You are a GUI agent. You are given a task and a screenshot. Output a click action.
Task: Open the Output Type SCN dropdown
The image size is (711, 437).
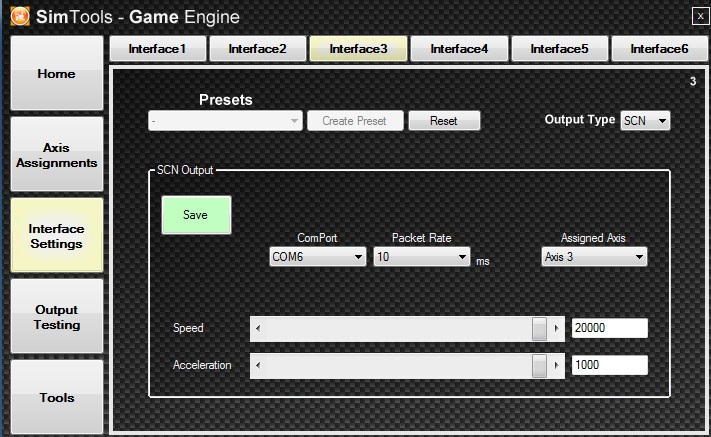[645, 121]
